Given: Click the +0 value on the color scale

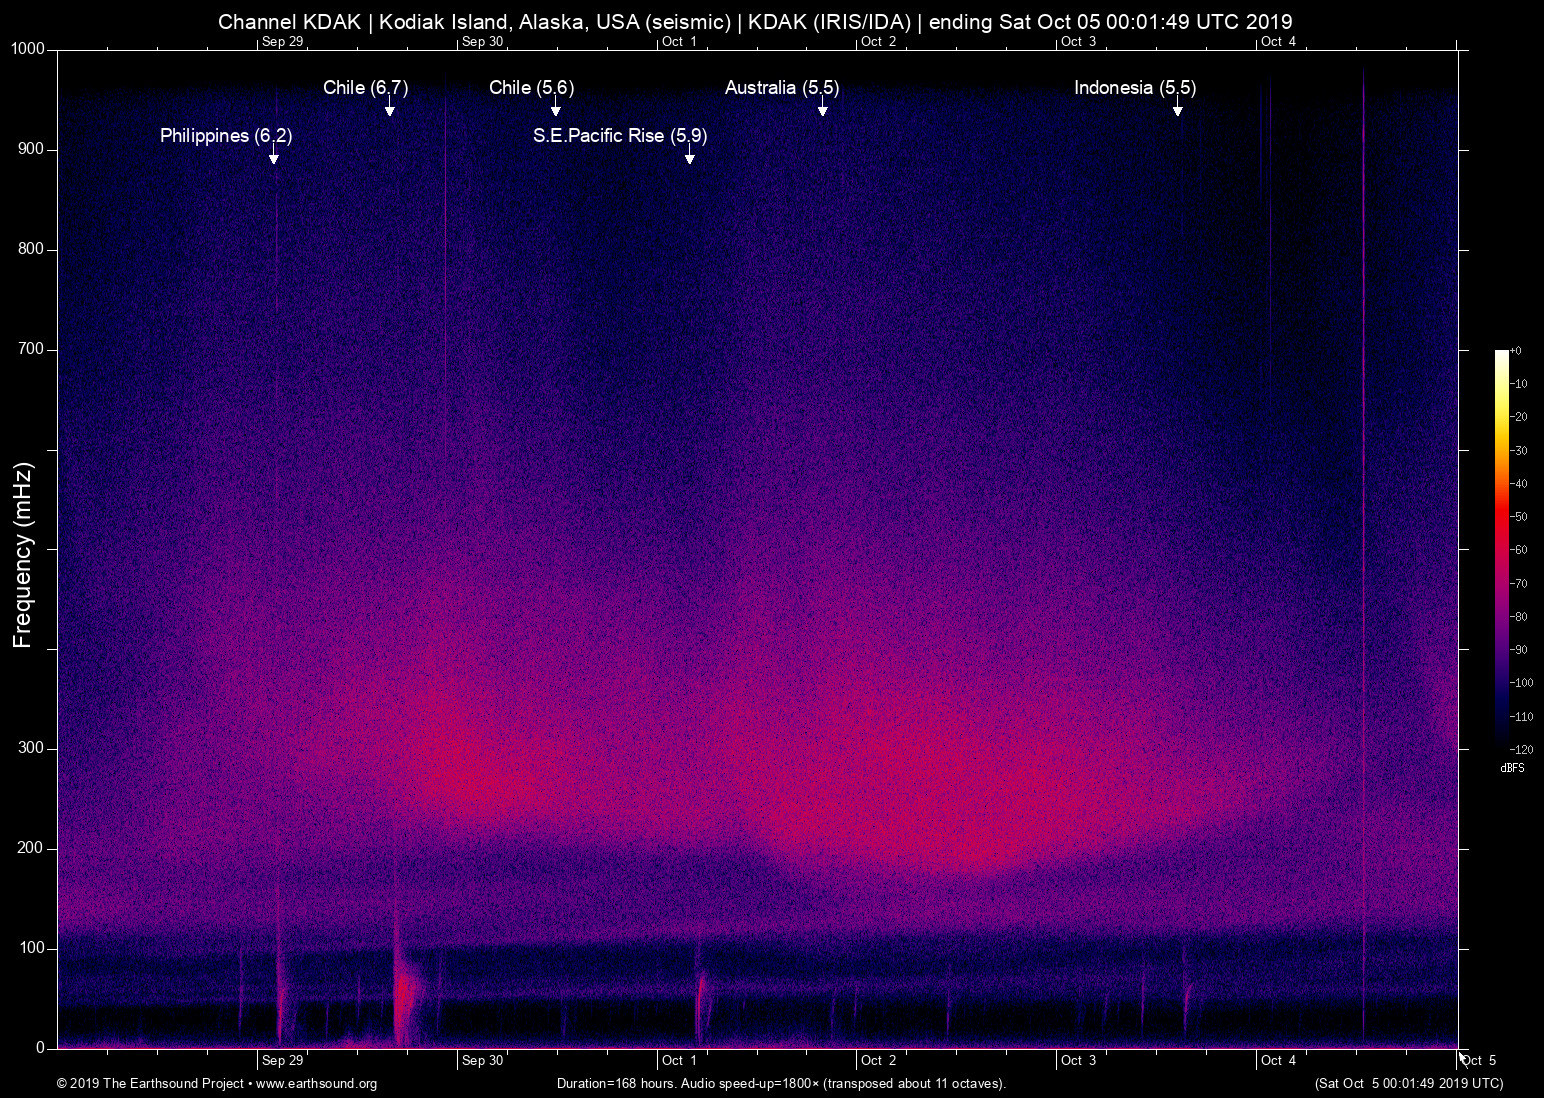Looking at the screenshot, I should (1516, 351).
